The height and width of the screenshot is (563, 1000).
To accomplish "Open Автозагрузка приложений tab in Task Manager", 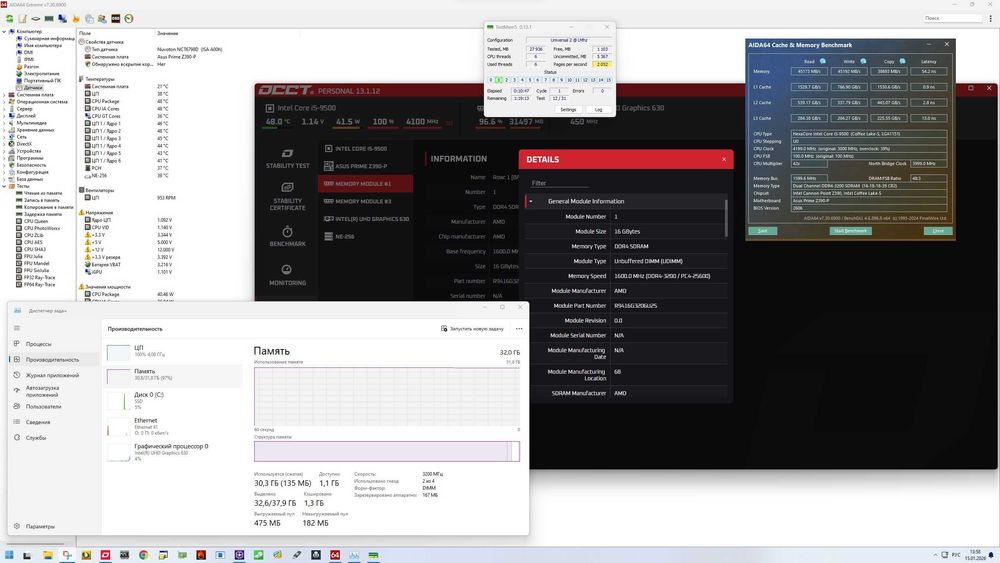I will click(53, 391).
